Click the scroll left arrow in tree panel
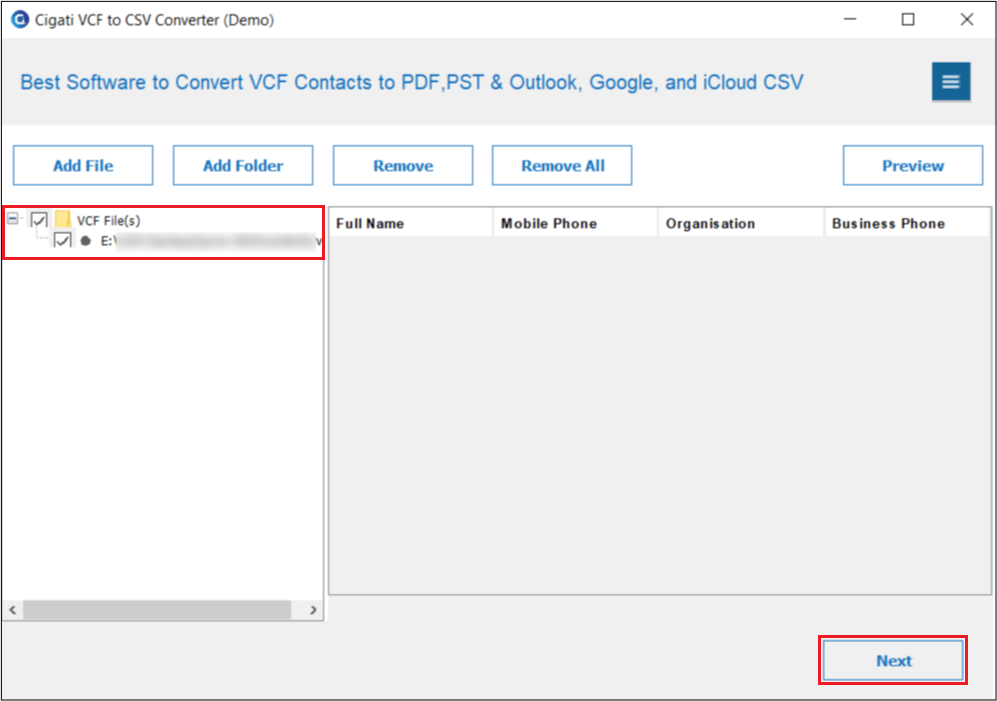Image resolution: width=997 pixels, height=701 pixels. click(x=13, y=610)
